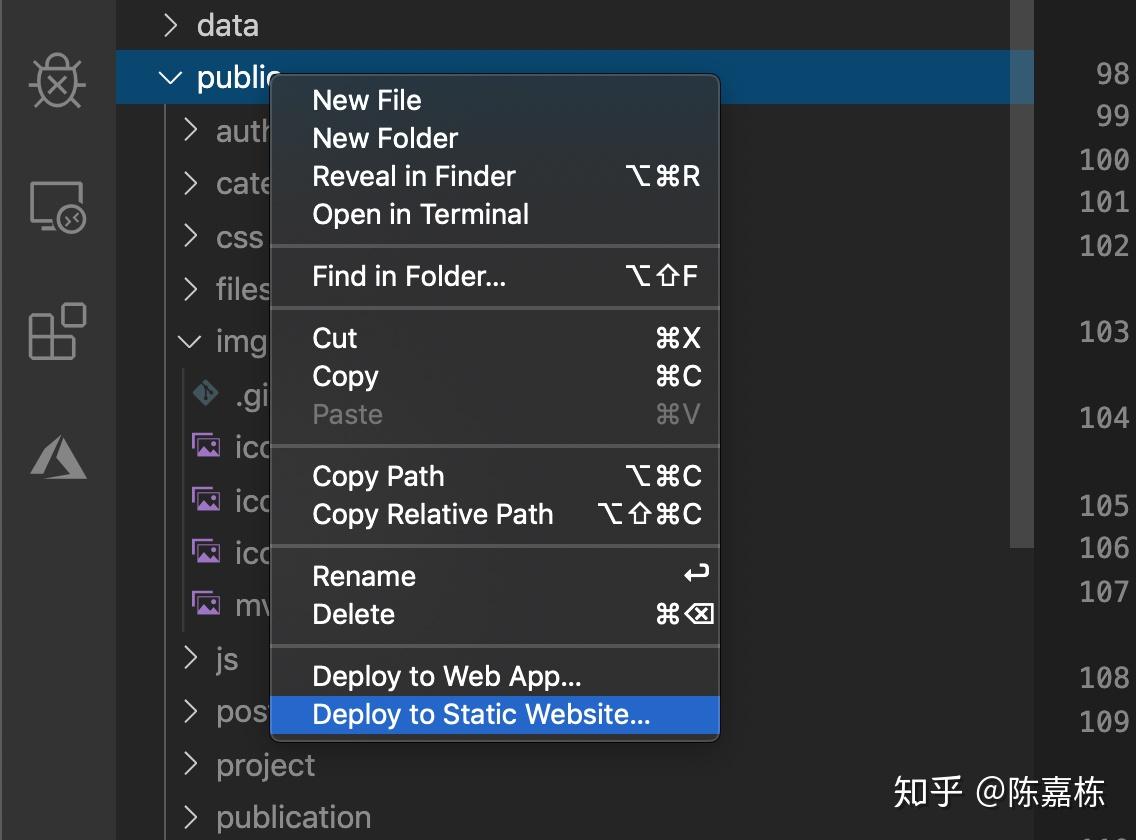
Task: Select Deploy to Web App
Action: (x=446, y=677)
